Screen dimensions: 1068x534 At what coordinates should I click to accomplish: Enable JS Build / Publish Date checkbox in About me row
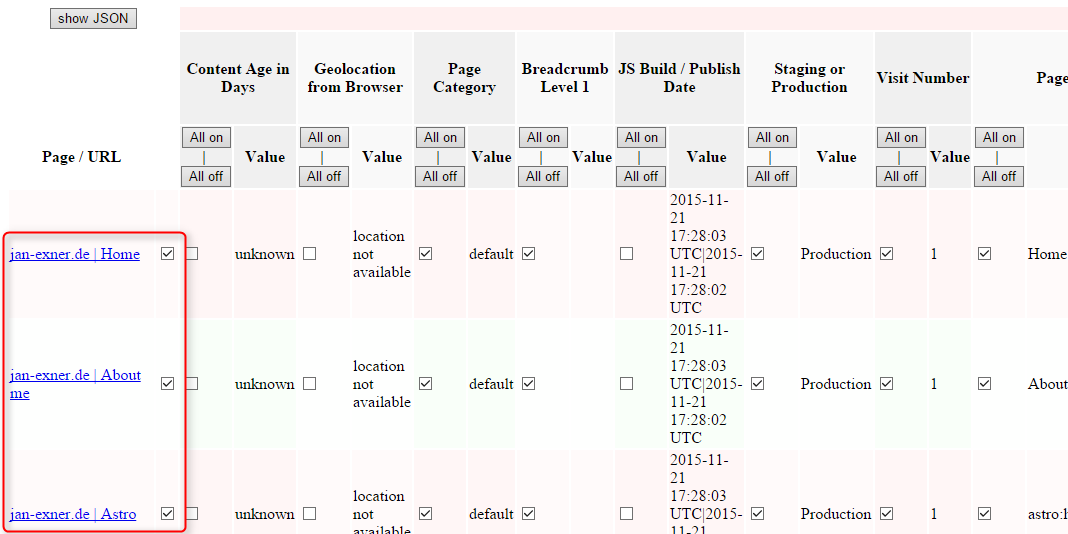tap(626, 383)
